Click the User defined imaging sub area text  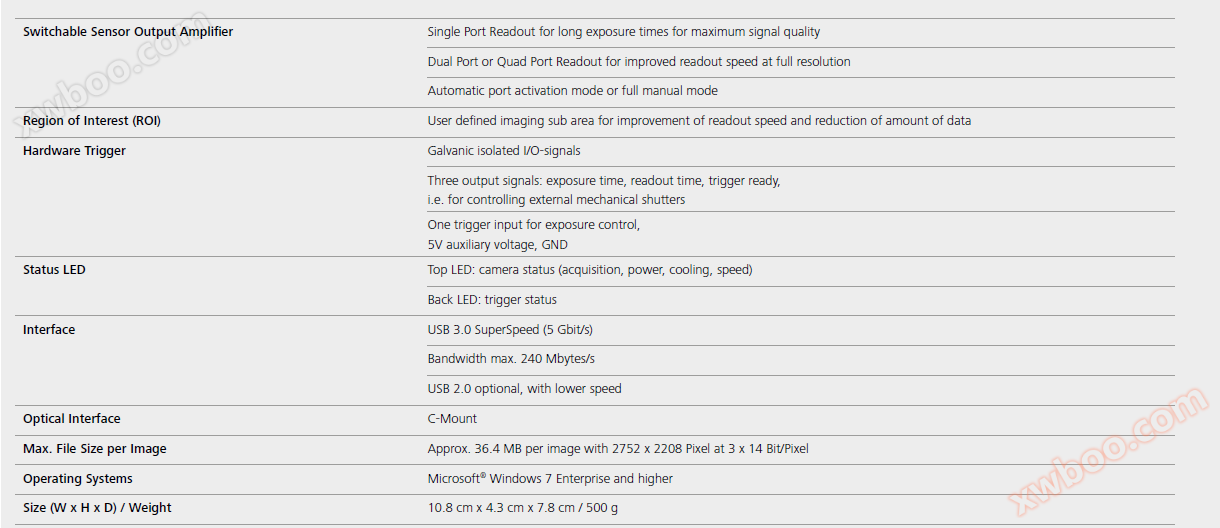[x=699, y=121]
